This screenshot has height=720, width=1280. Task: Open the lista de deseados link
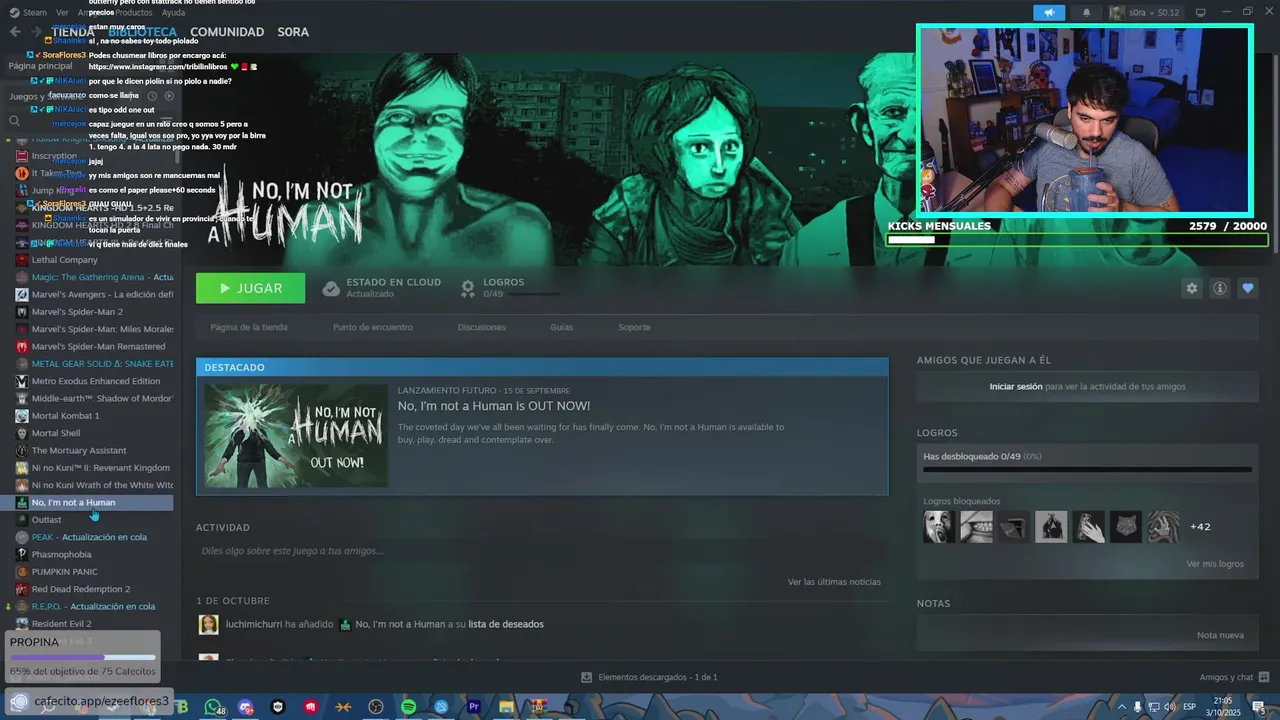(506, 624)
